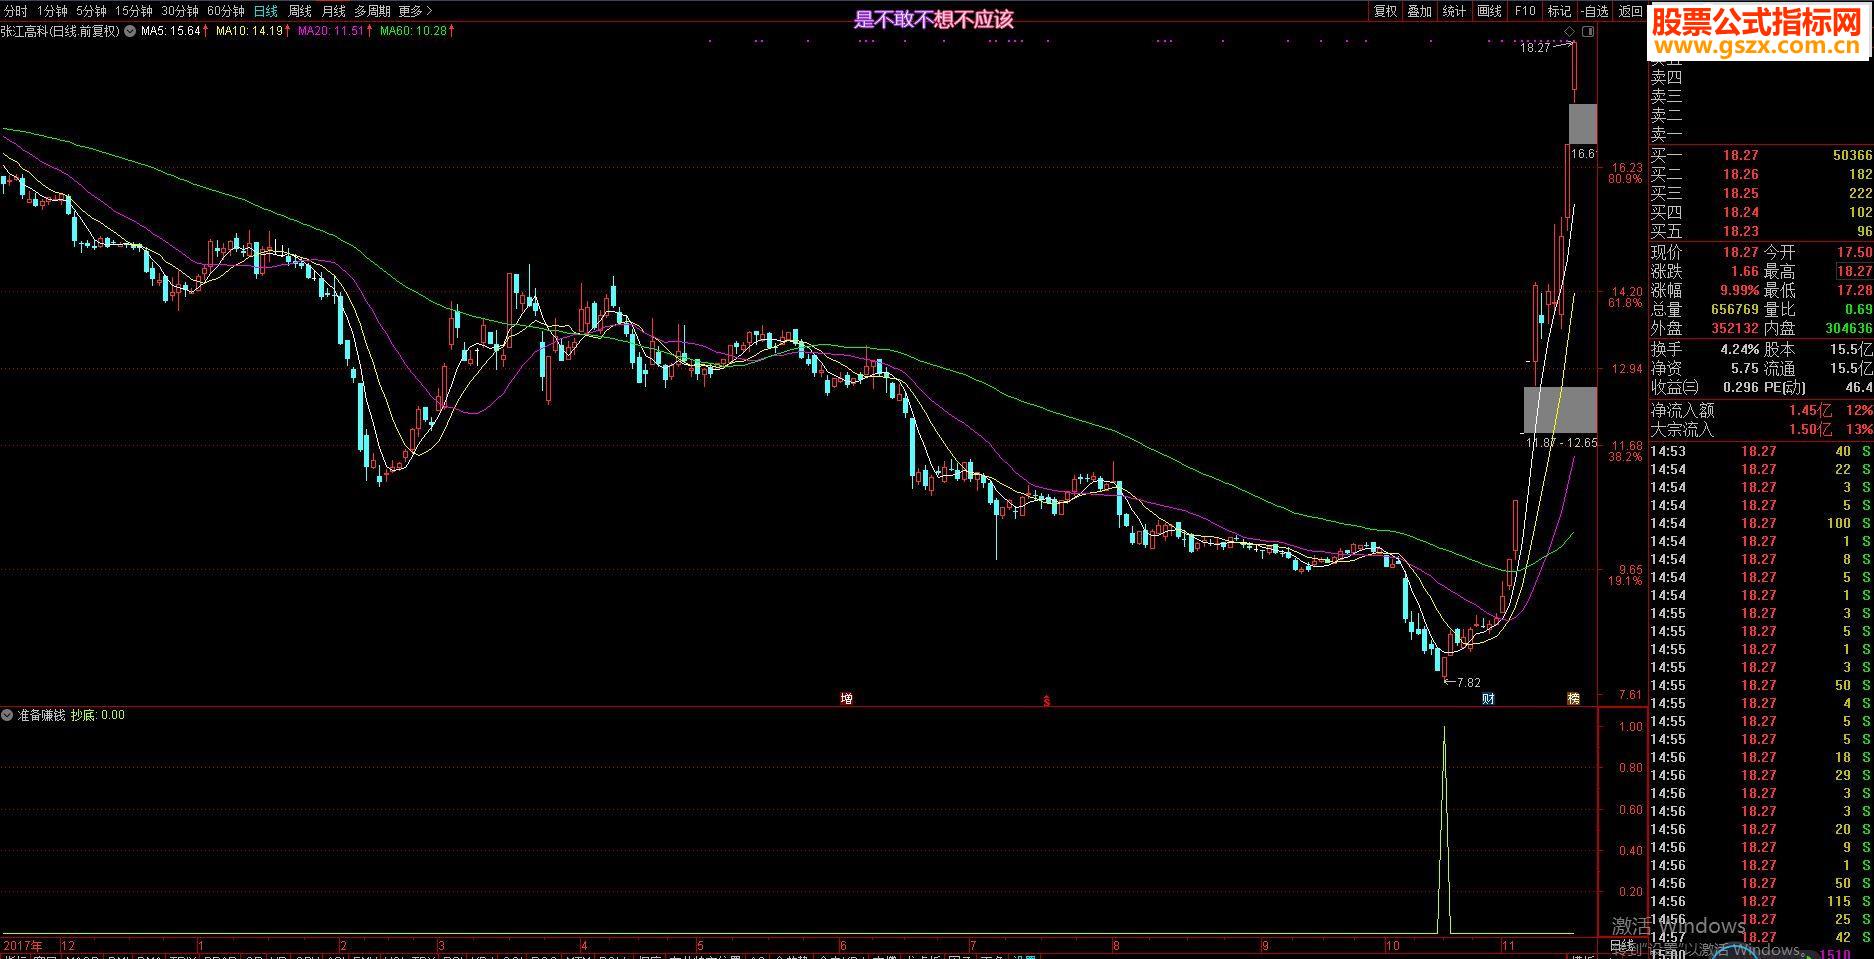This screenshot has height=959, width=1874.
Task: Click the 复权 adjustment button
Action: 1385,11
